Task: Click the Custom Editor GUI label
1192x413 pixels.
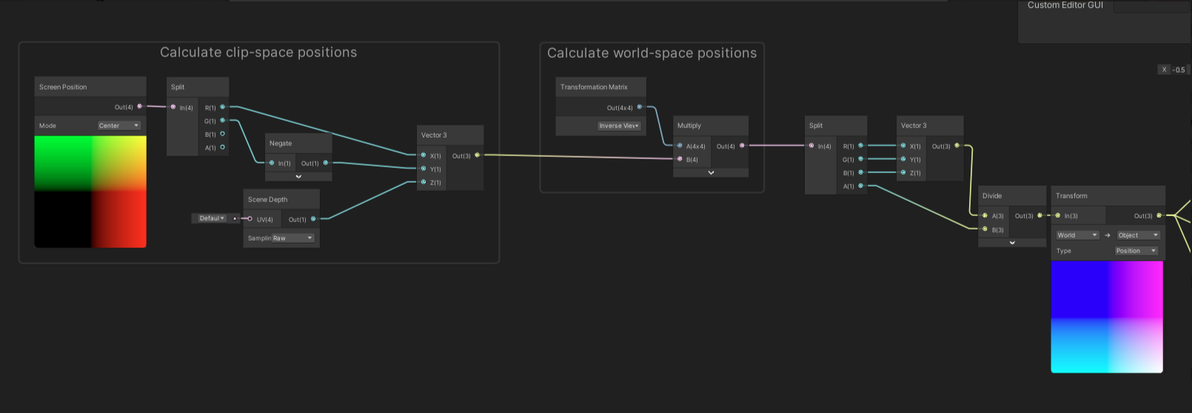Action: tap(1065, 5)
